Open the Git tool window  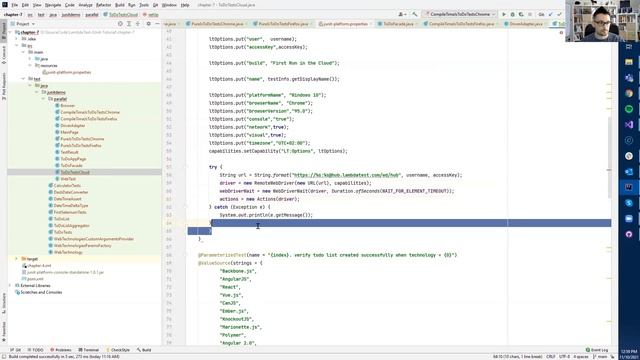point(16,350)
